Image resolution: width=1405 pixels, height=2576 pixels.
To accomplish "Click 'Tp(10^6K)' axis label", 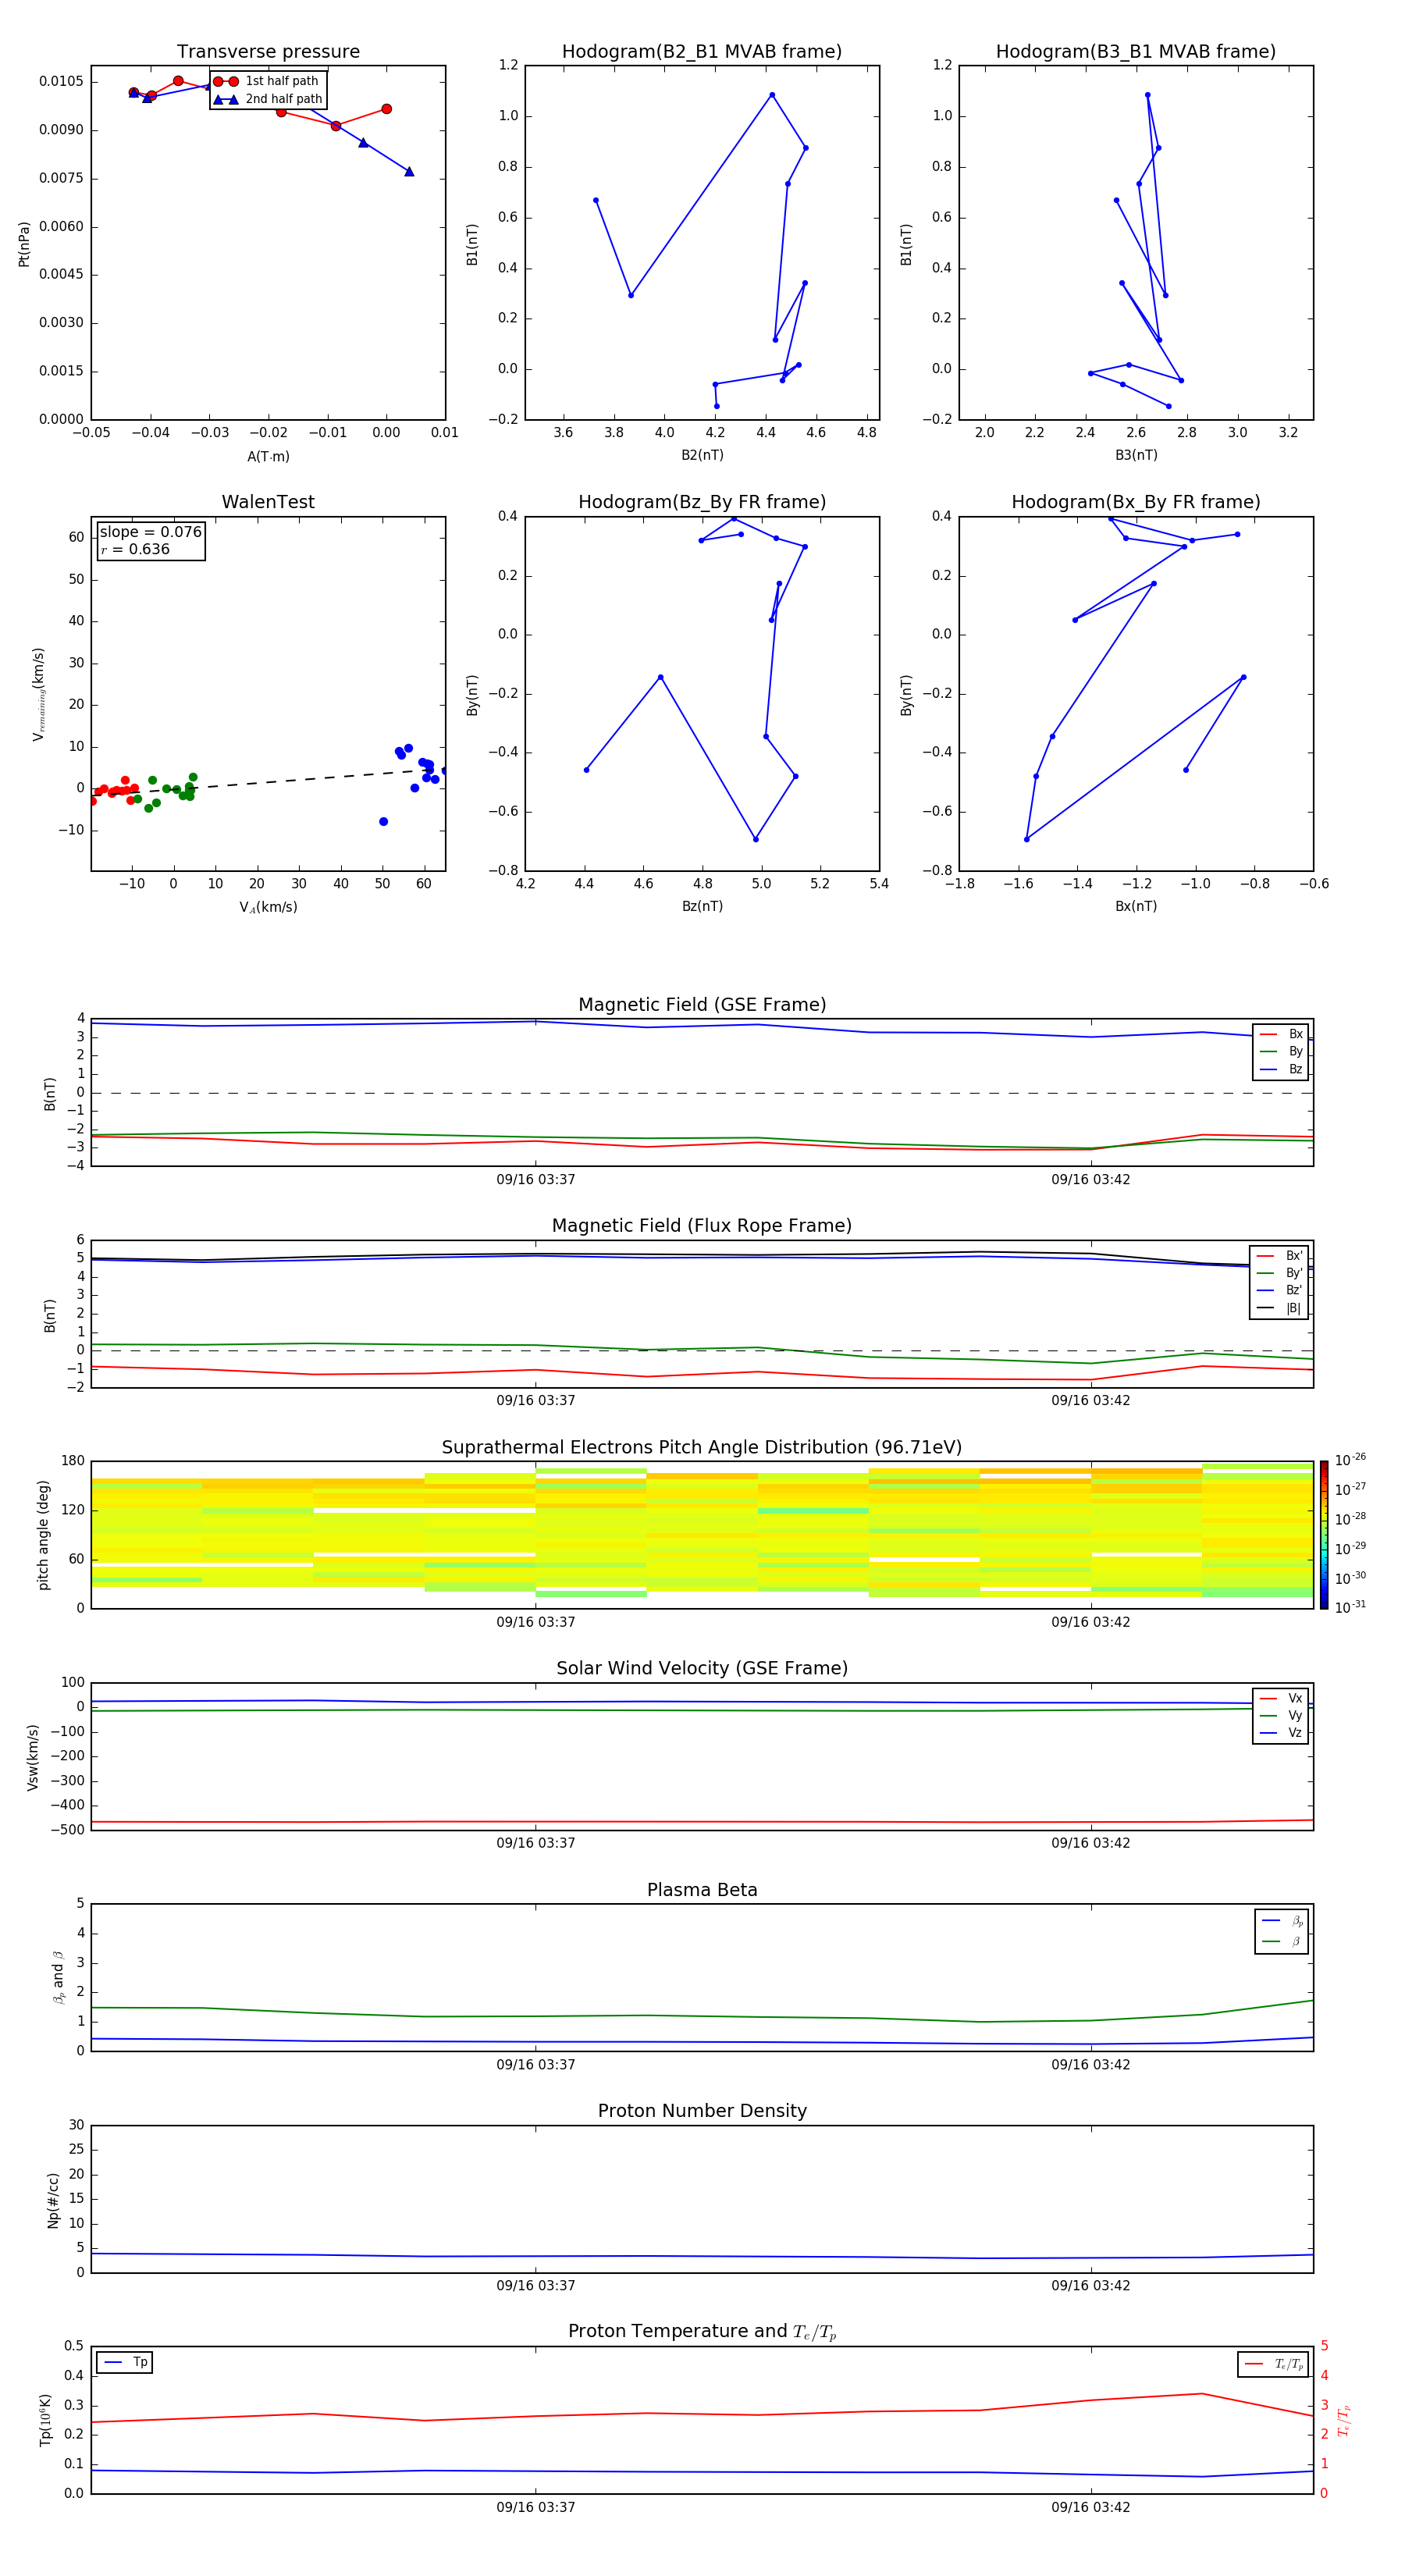I will (45, 2420).
